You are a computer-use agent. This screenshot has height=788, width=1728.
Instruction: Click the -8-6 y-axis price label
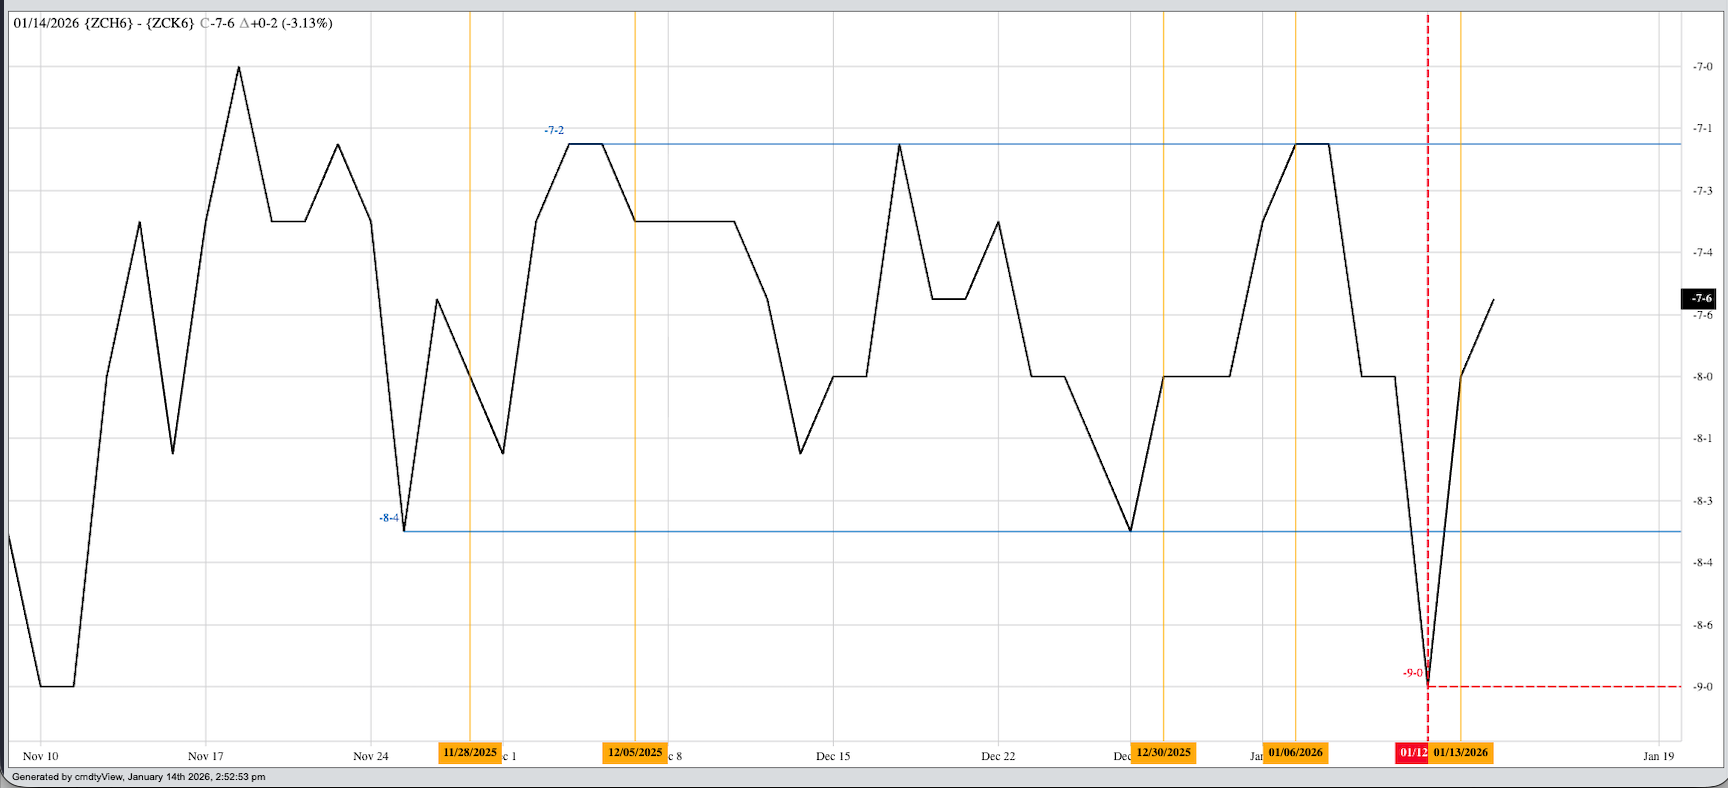[1702, 625]
